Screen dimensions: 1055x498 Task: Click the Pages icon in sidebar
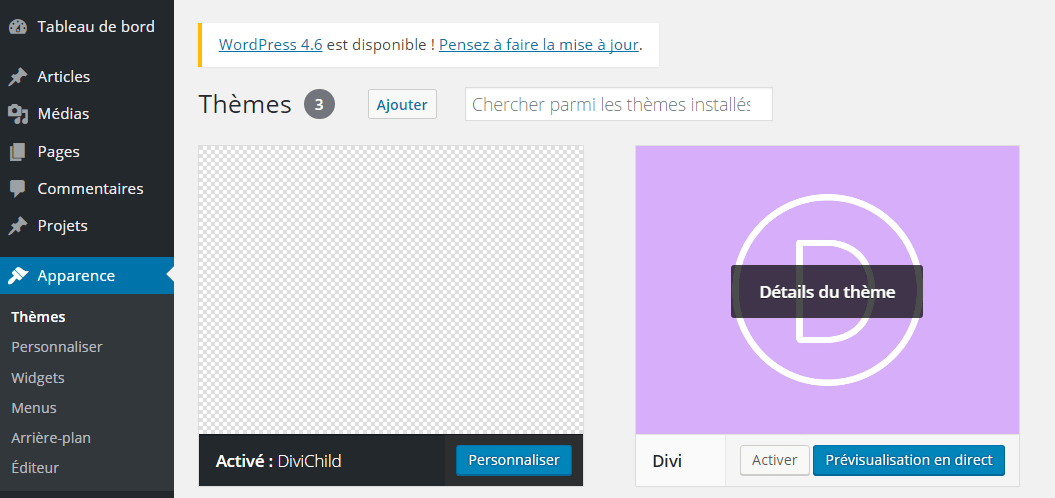(x=17, y=151)
